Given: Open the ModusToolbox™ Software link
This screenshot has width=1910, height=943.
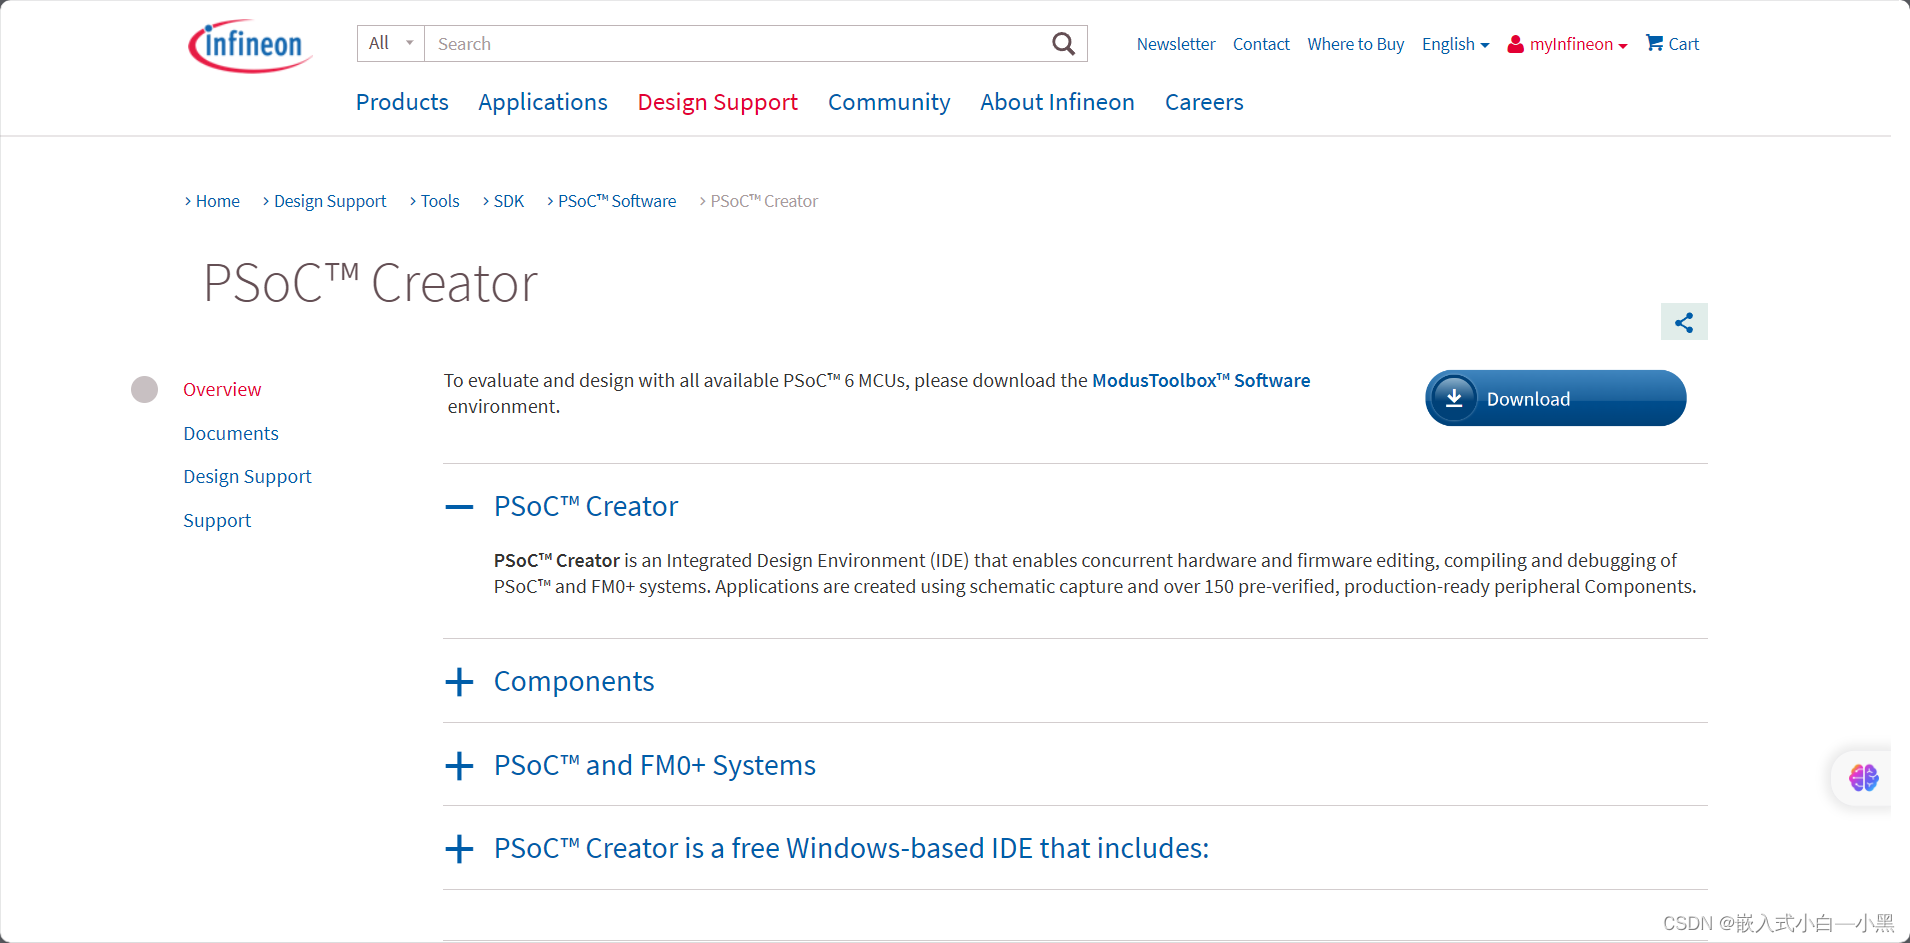Looking at the screenshot, I should [1201, 380].
